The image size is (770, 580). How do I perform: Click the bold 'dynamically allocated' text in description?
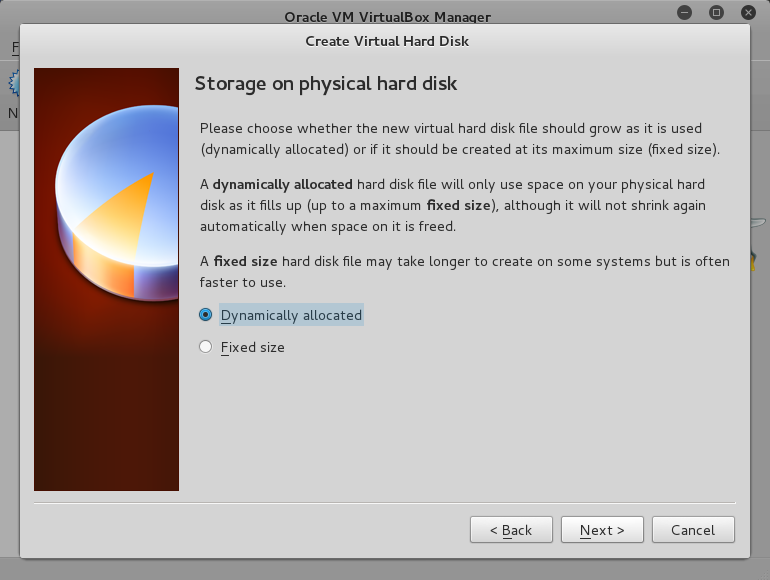click(282, 185)
